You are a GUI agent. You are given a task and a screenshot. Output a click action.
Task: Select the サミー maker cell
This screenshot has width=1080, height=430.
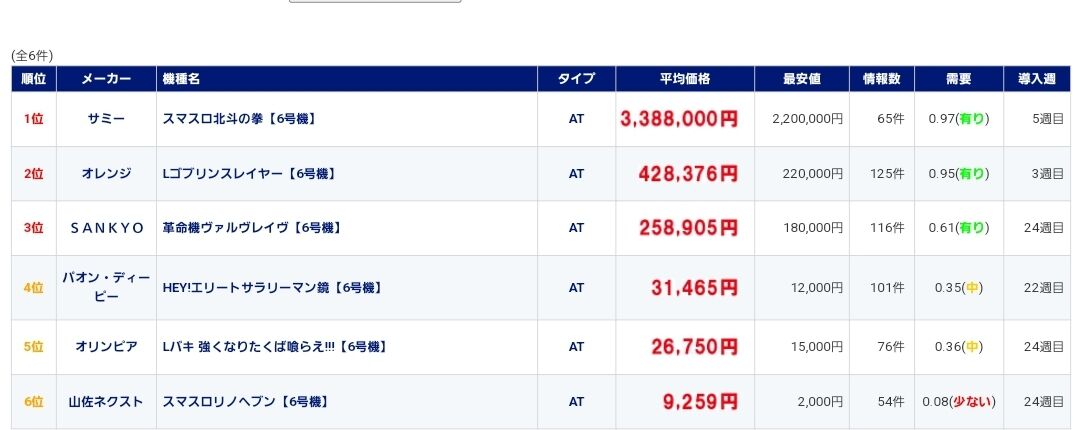[107, 119]
